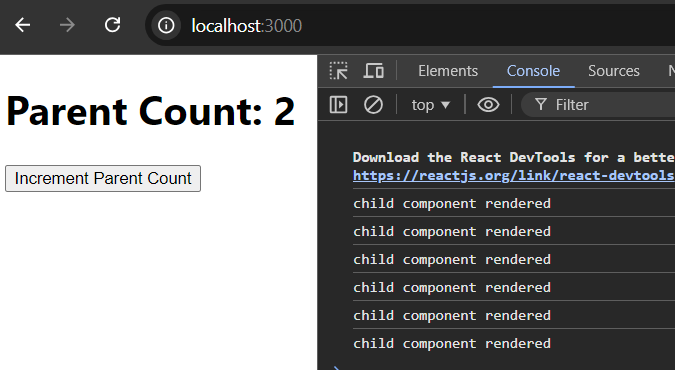Clear the console with the block icon

pyautogui.click(x=373, y=105)
